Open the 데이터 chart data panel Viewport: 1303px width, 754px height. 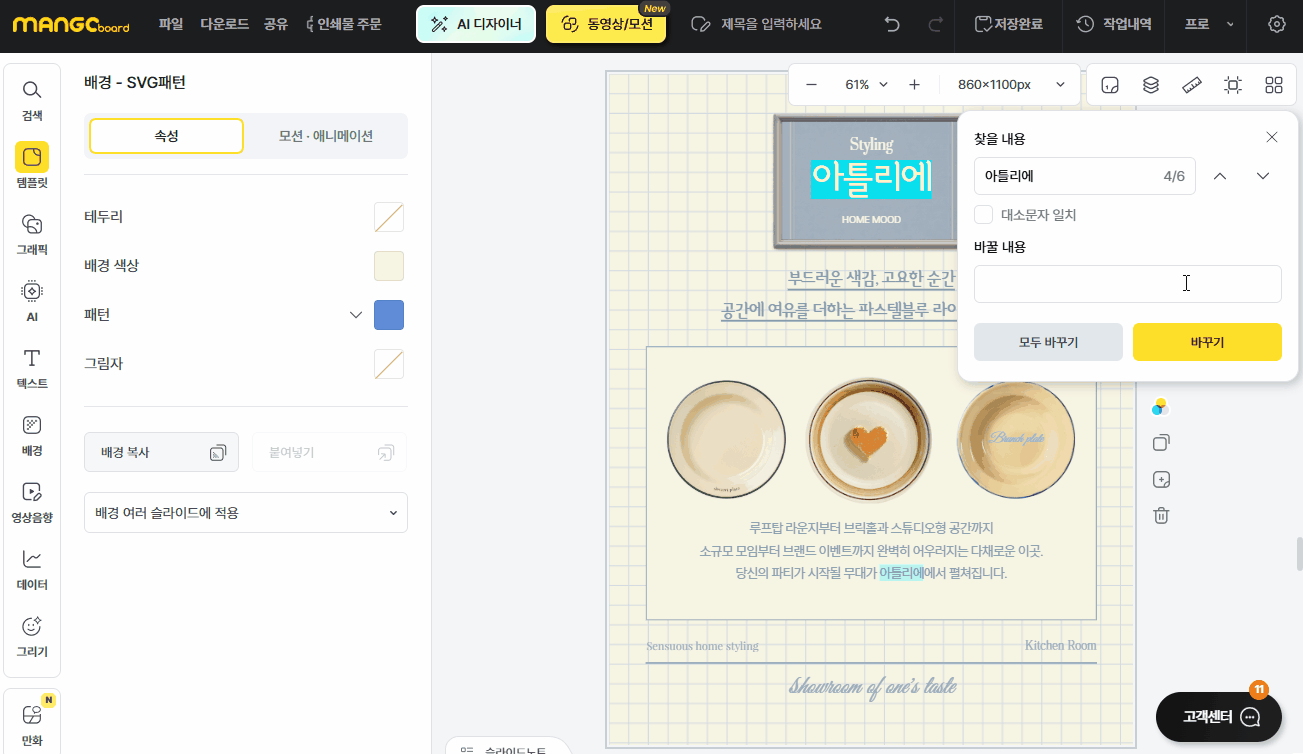pos(32,568)
